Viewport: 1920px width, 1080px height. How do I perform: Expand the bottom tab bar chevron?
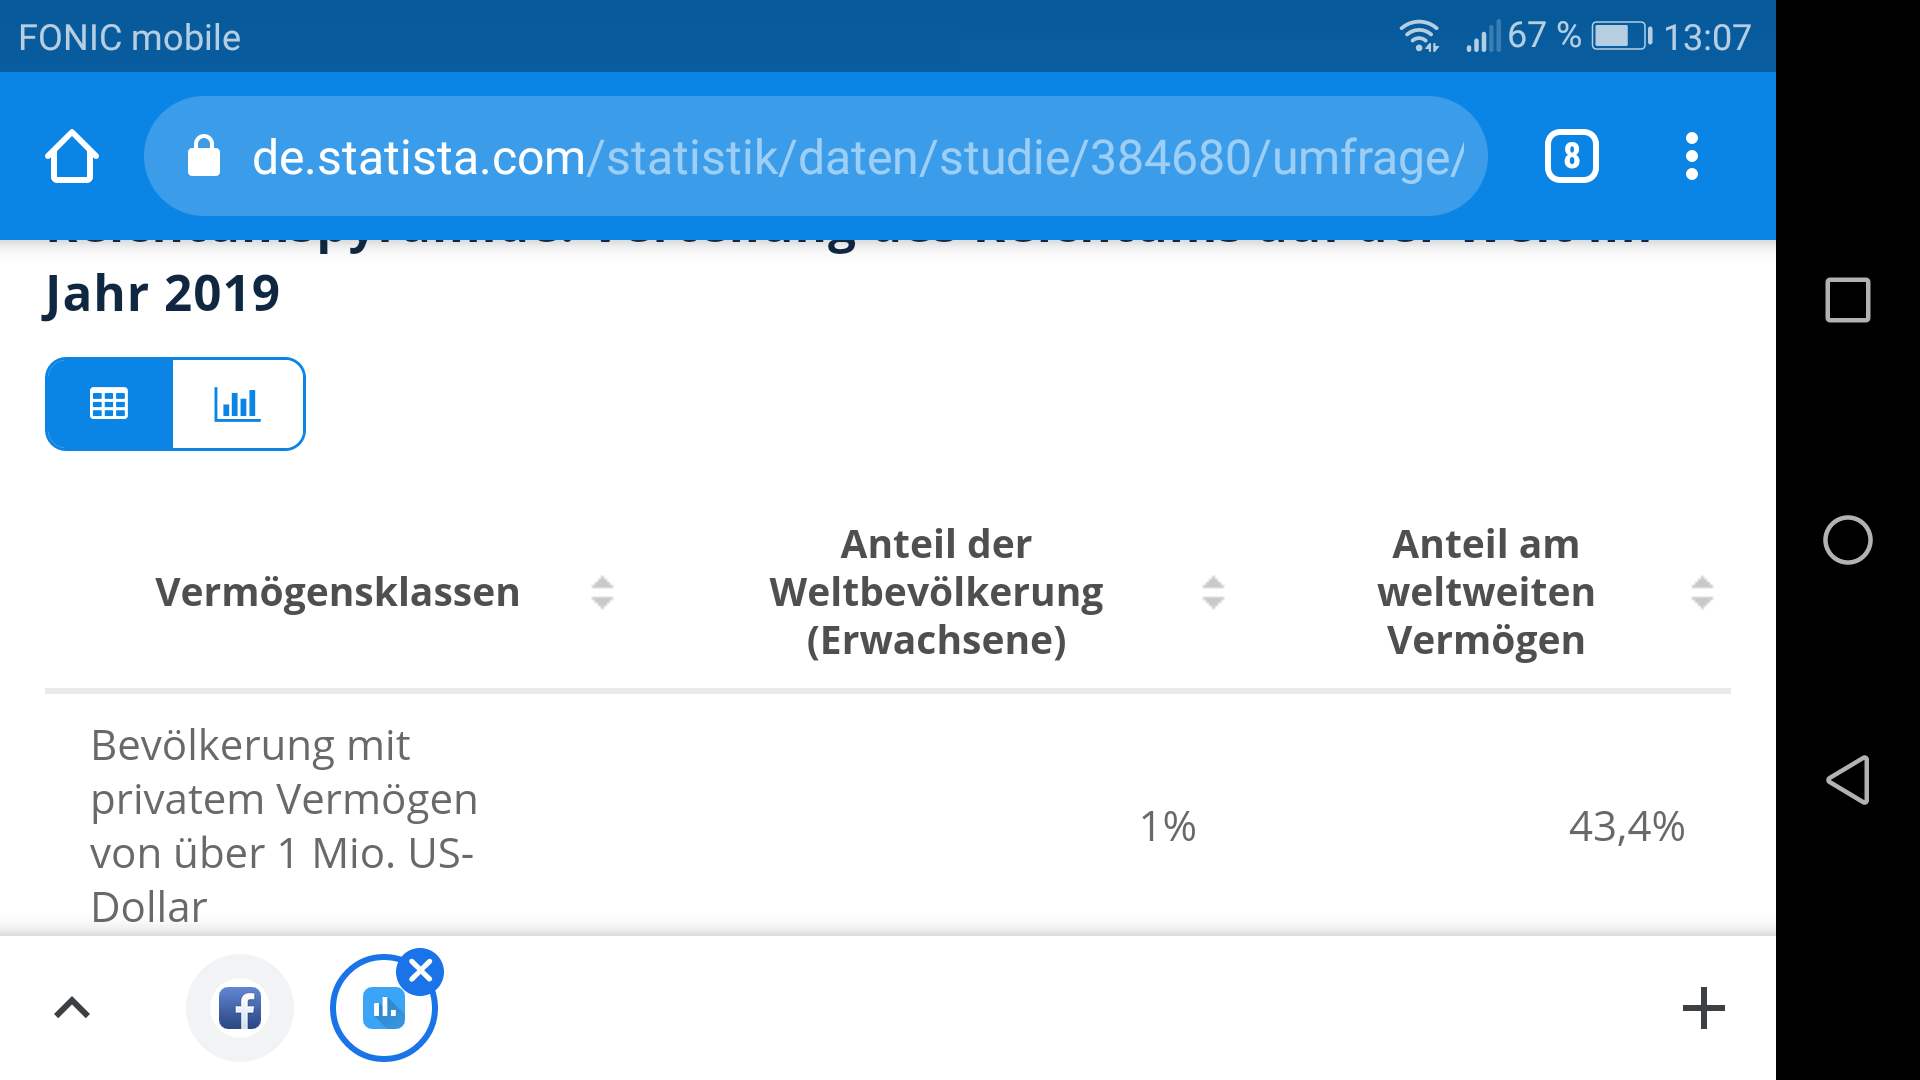[x=72, y=1008]
